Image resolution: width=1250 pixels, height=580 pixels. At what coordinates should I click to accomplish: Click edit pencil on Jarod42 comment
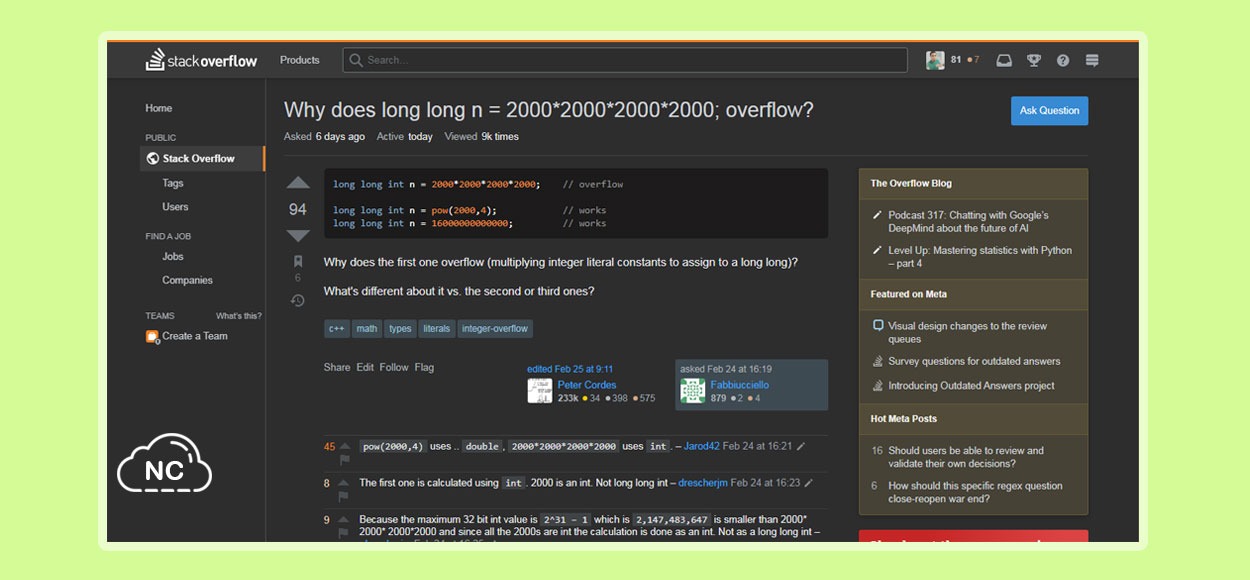(x=800, y=446)
